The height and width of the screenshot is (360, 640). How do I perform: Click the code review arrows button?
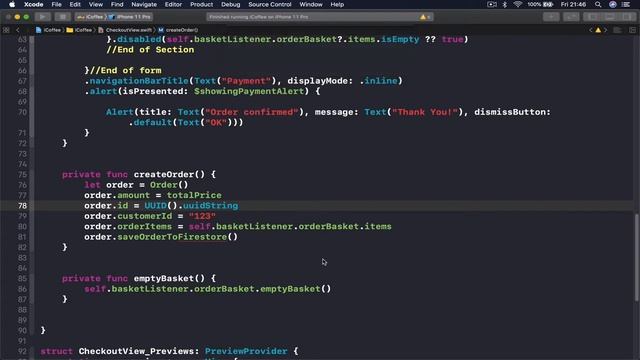click(x=571, y=17)
